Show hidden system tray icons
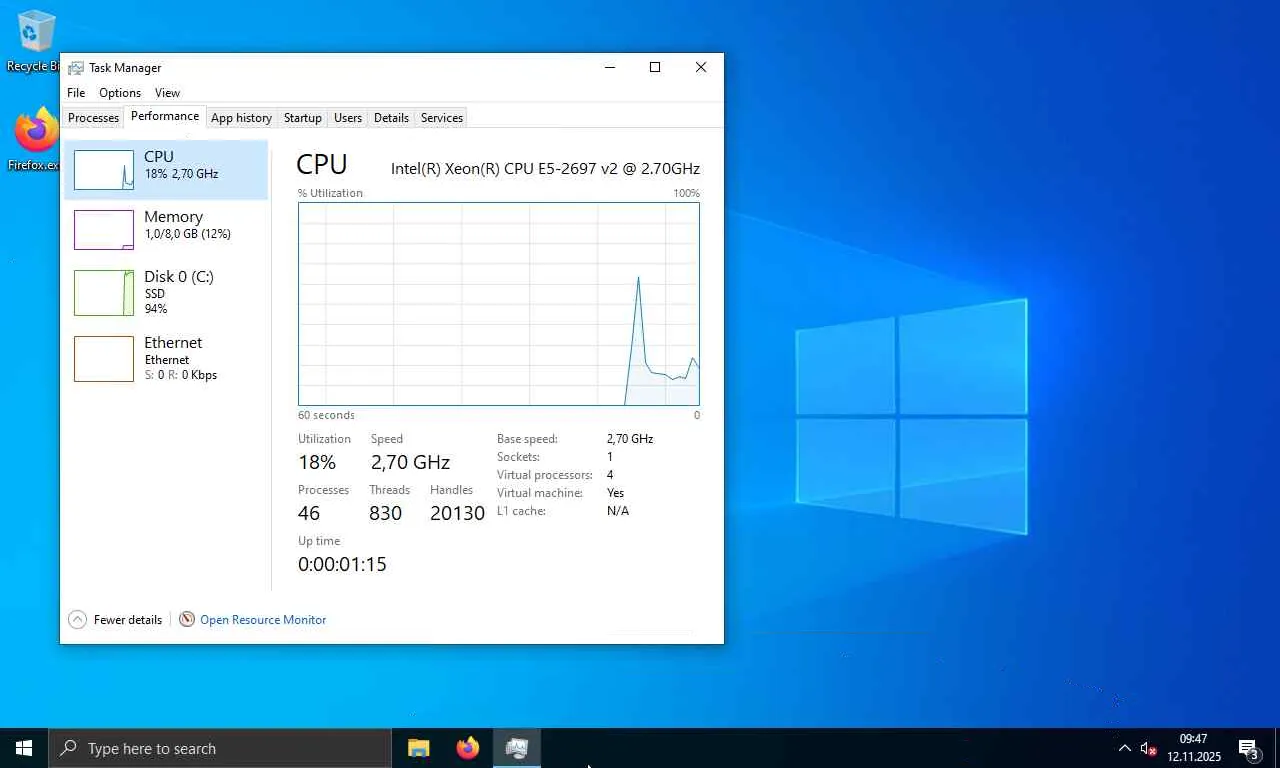1280x768 pixels. click(x=1124, y=748)
